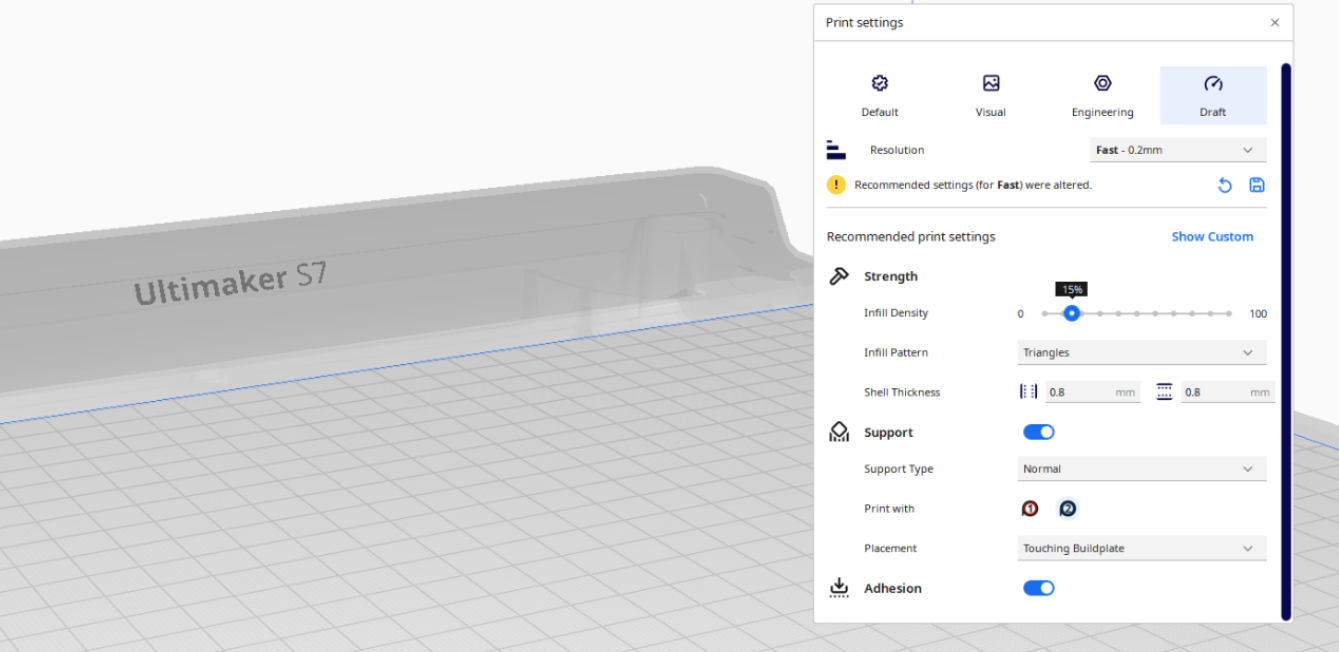Open the Support Type dropdown set to Normal
Screen dimensions: 1339x652
tap(1142, 469)
